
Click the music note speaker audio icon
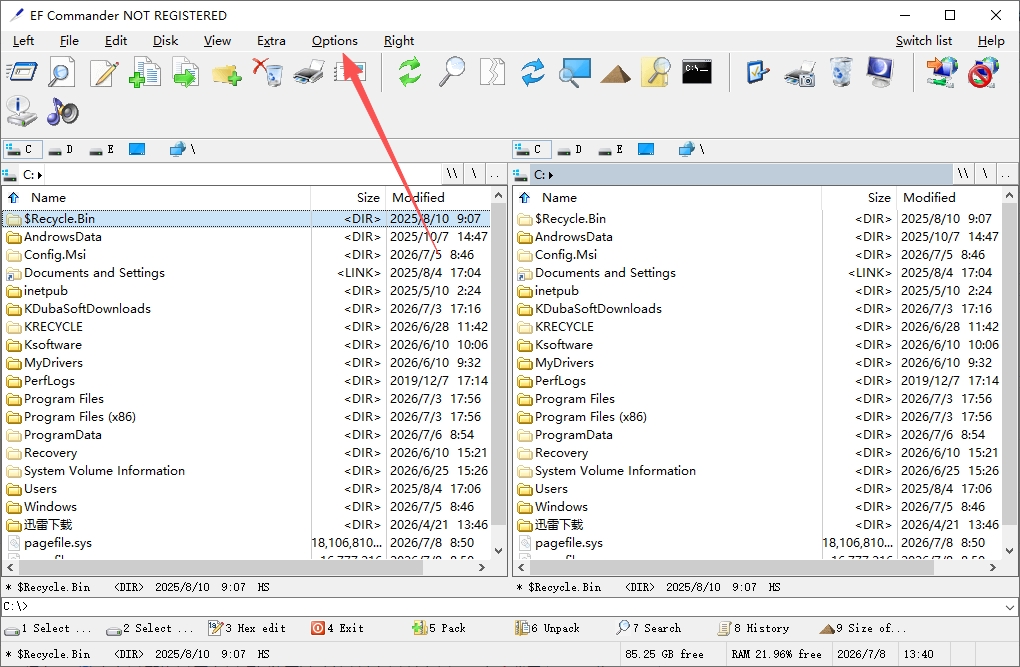pyautogui.click(x=62, y=112)
